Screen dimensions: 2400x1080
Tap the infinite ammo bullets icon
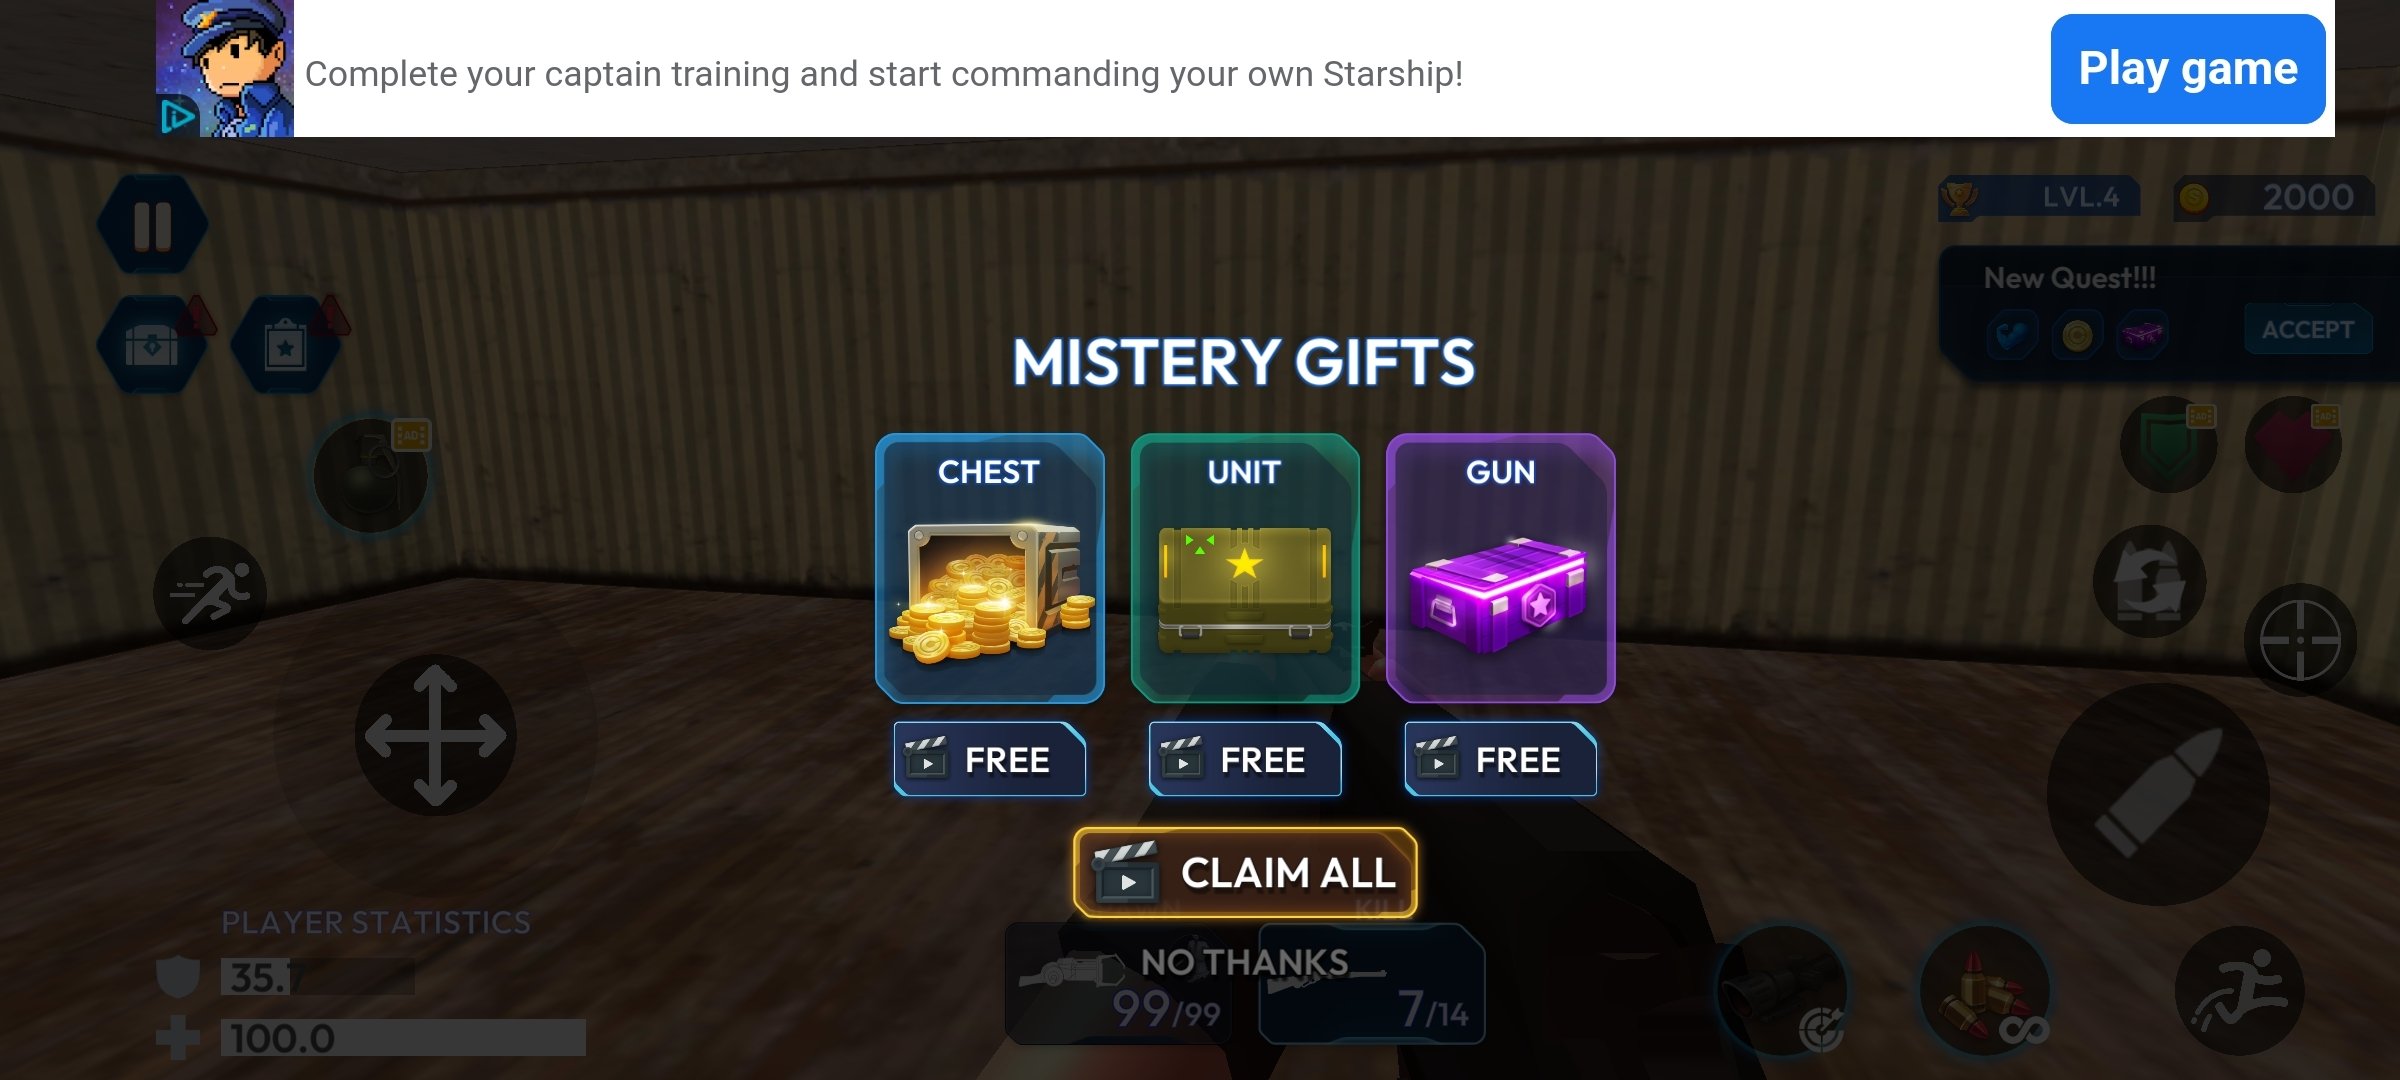click(x=1985, y=991)
